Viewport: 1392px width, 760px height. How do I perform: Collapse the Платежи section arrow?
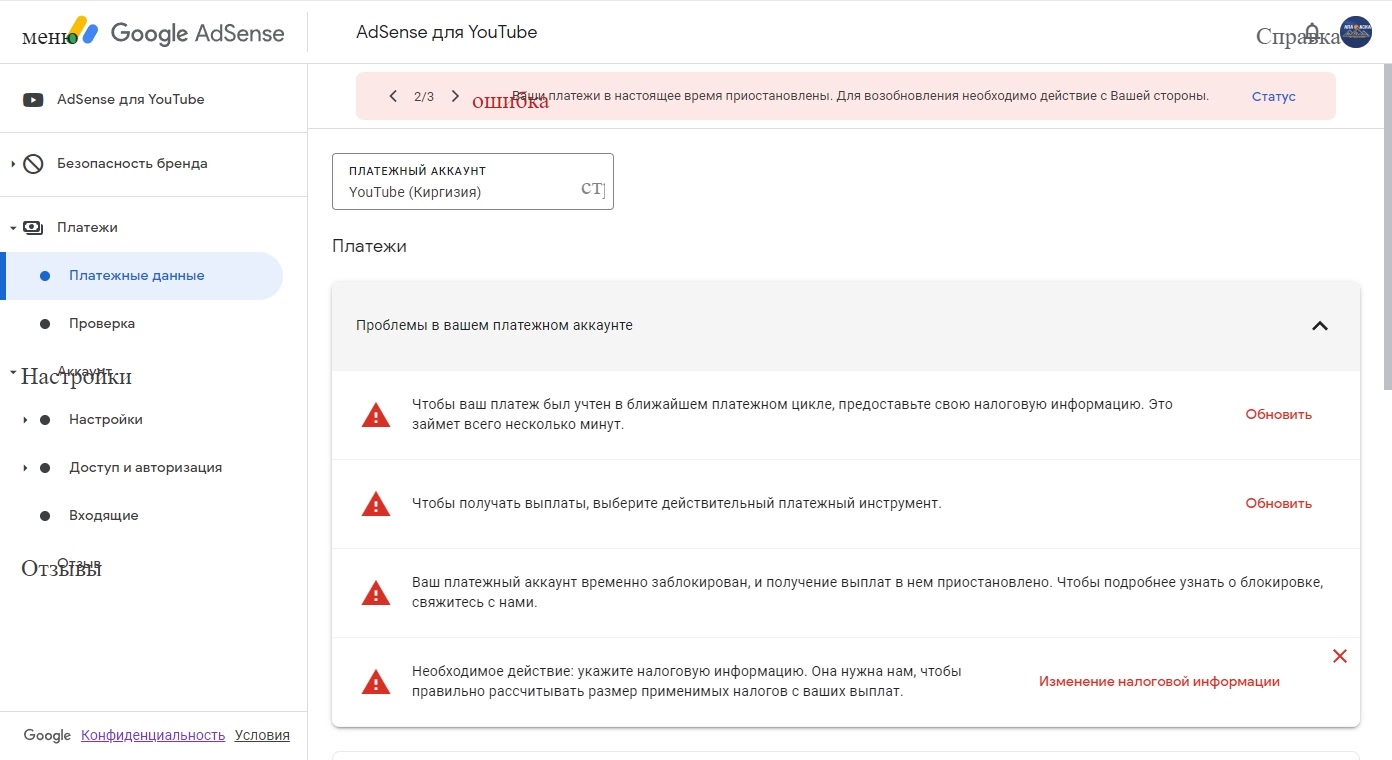13,228
